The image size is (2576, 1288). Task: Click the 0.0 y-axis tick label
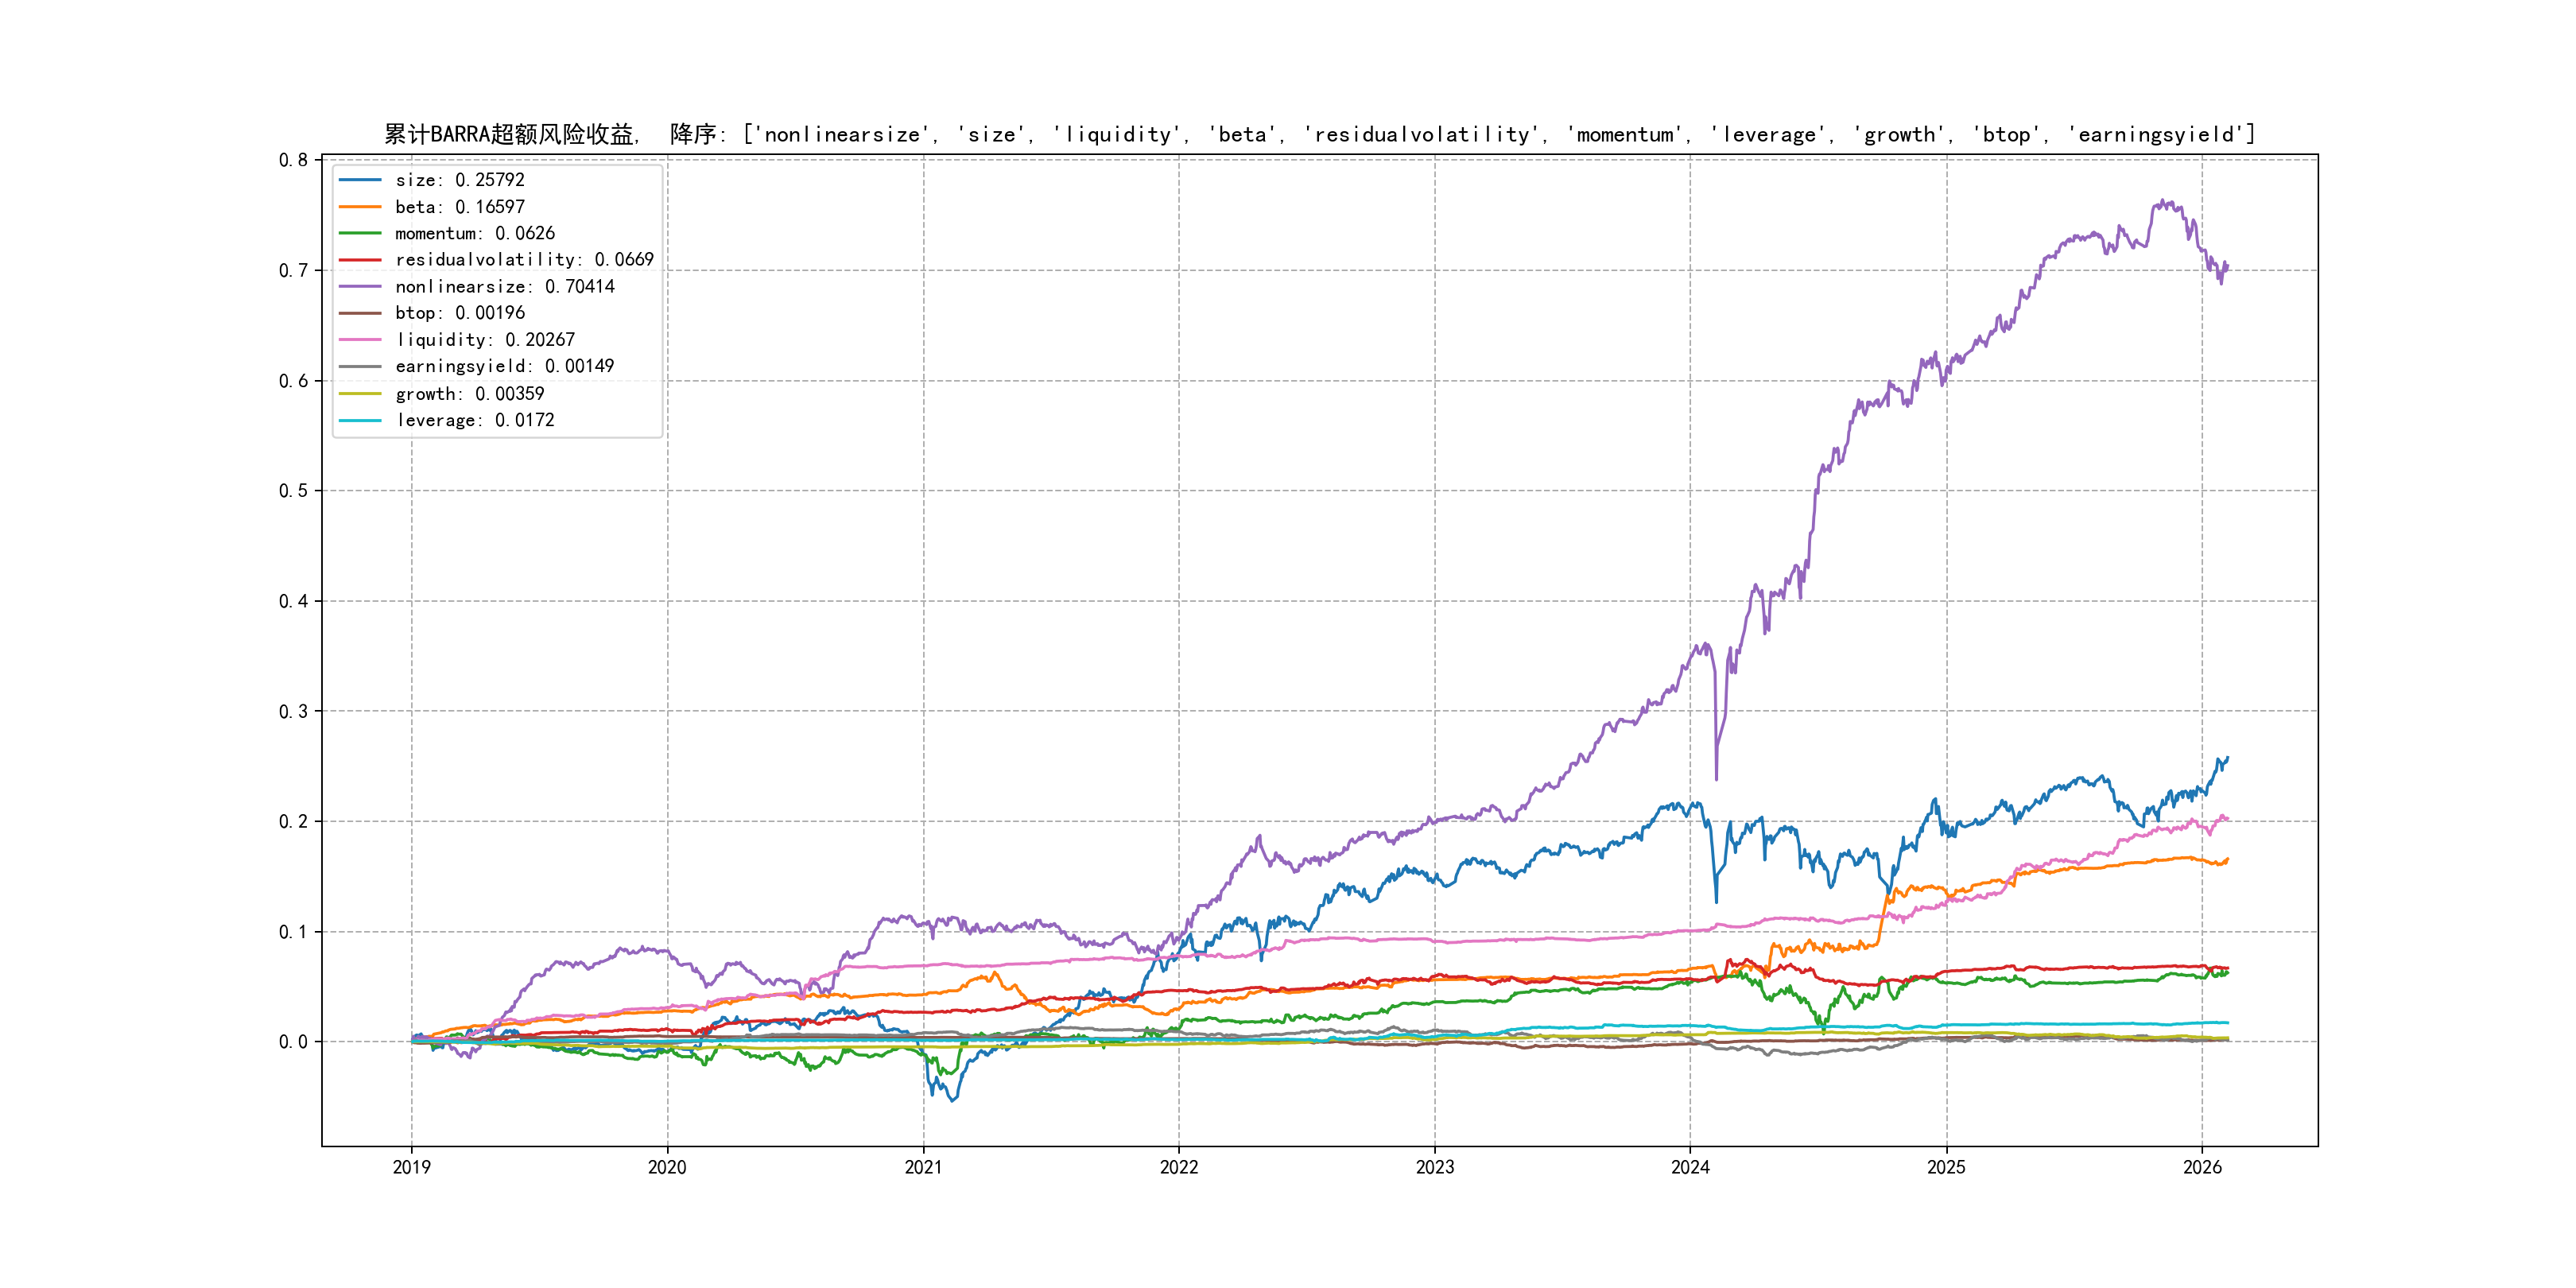point(293,1042)
